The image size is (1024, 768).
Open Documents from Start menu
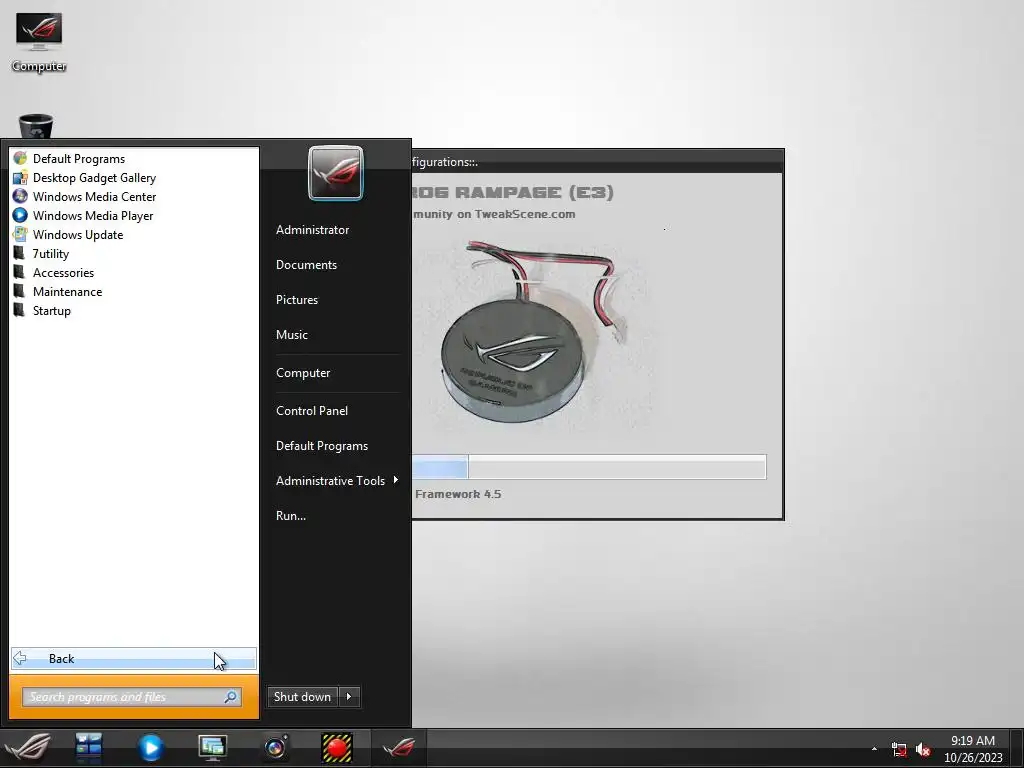coord(306,264)
